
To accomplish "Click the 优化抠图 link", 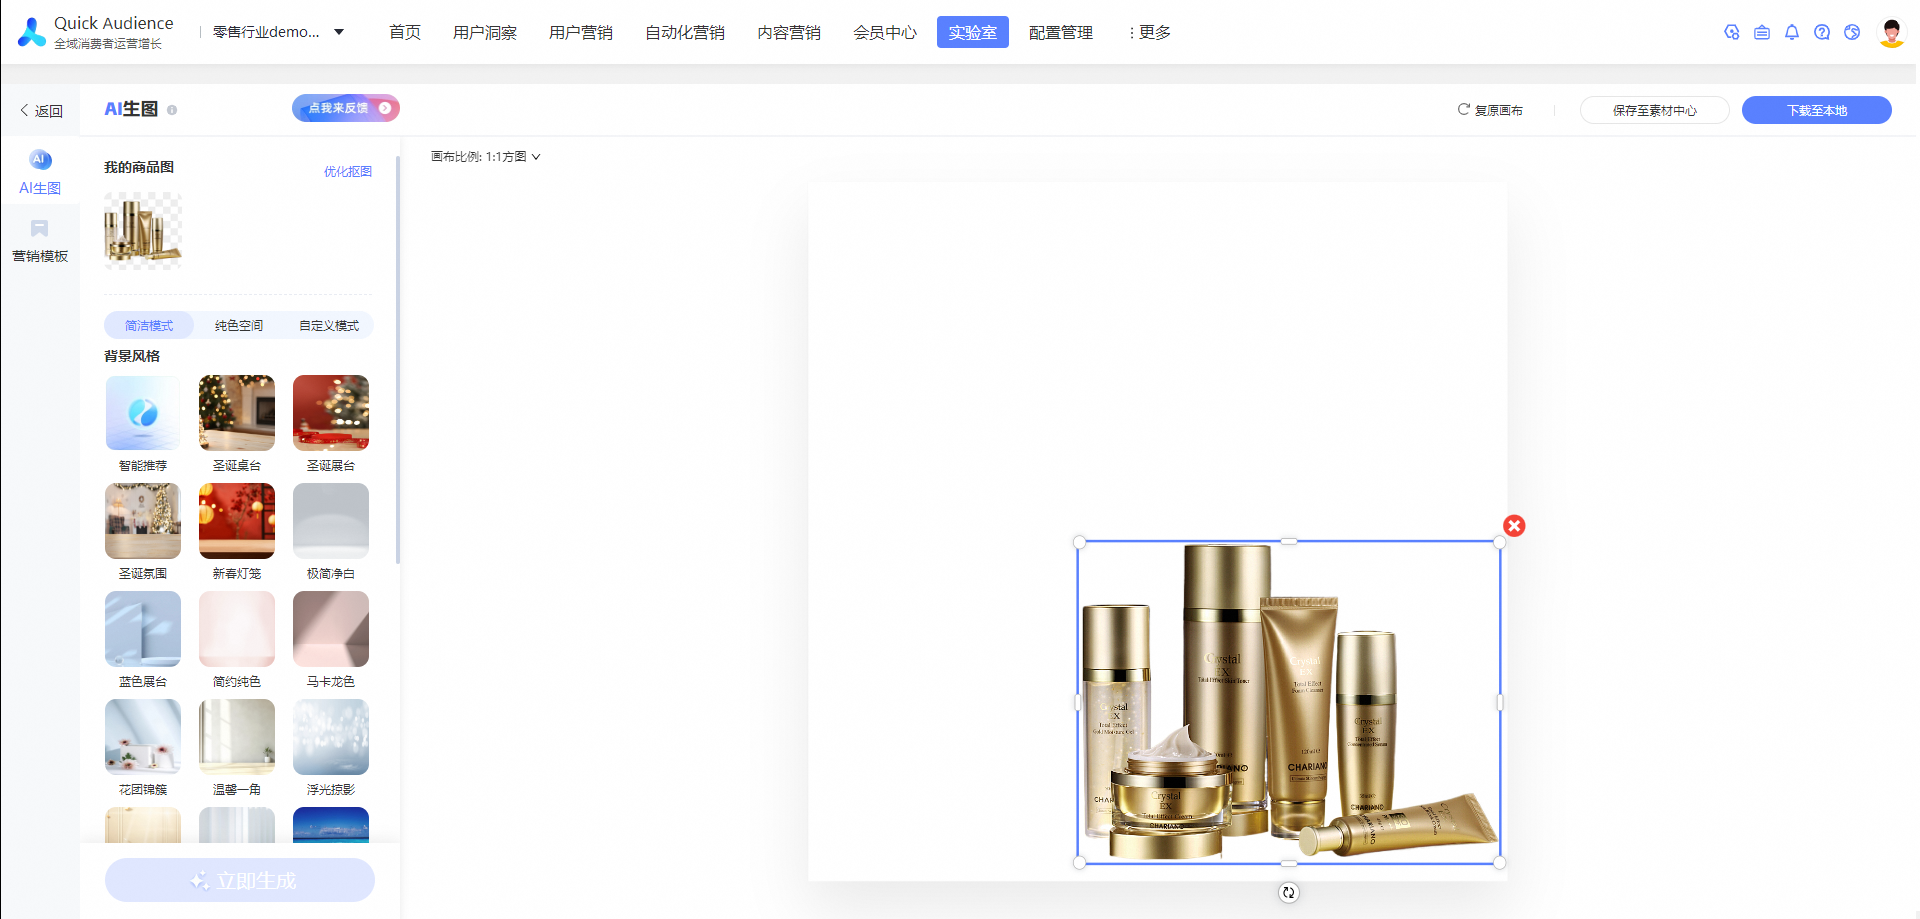I will click(347, 171).
